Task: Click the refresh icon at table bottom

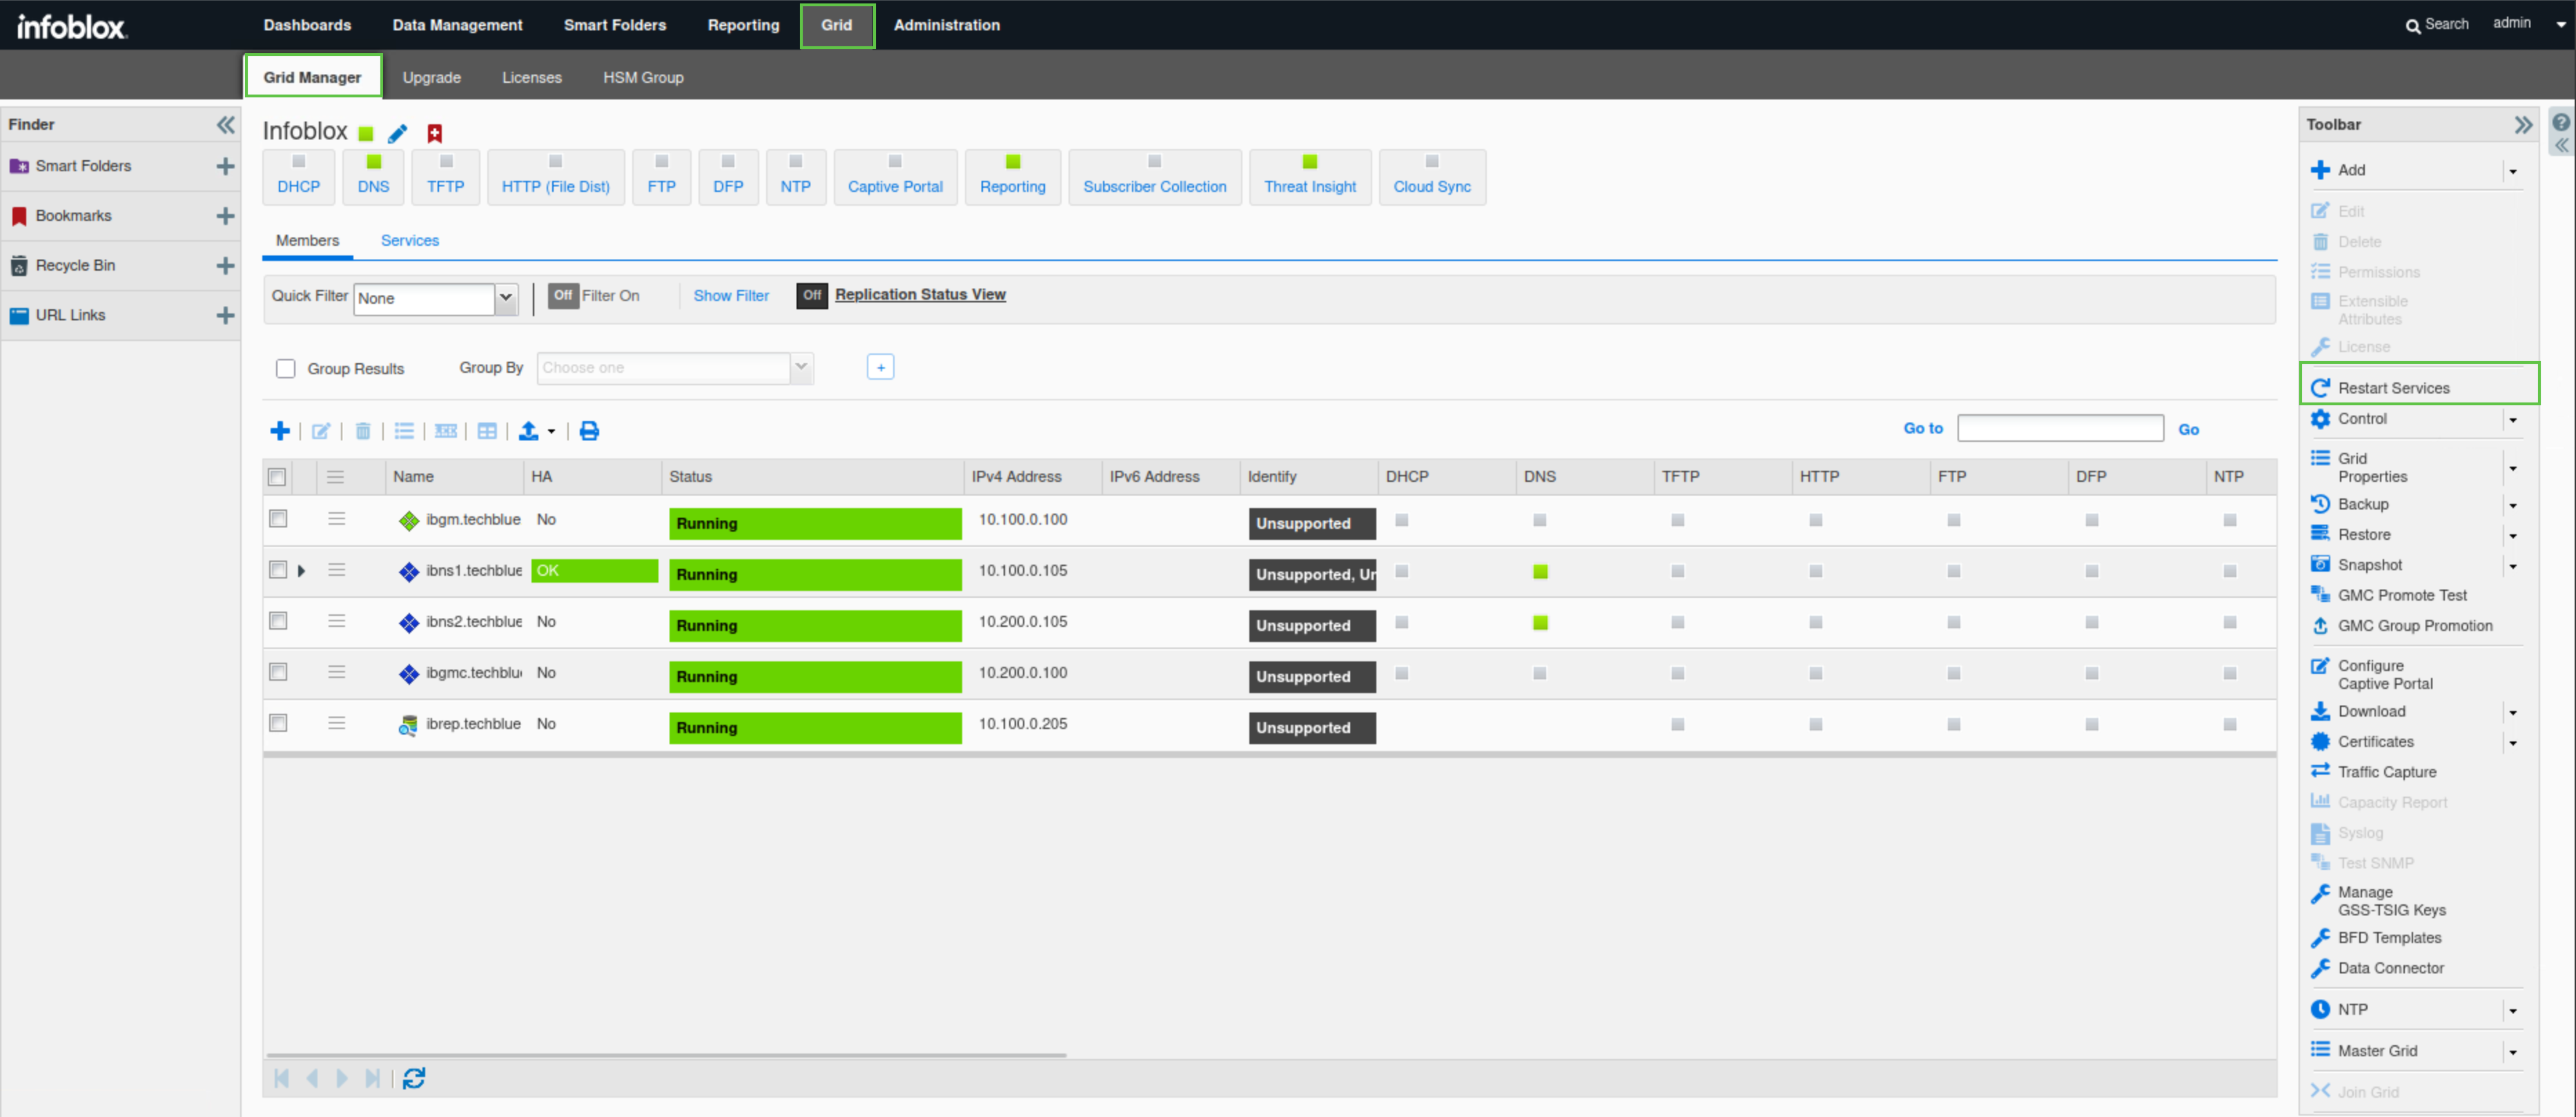Action: pos(414,1078)
